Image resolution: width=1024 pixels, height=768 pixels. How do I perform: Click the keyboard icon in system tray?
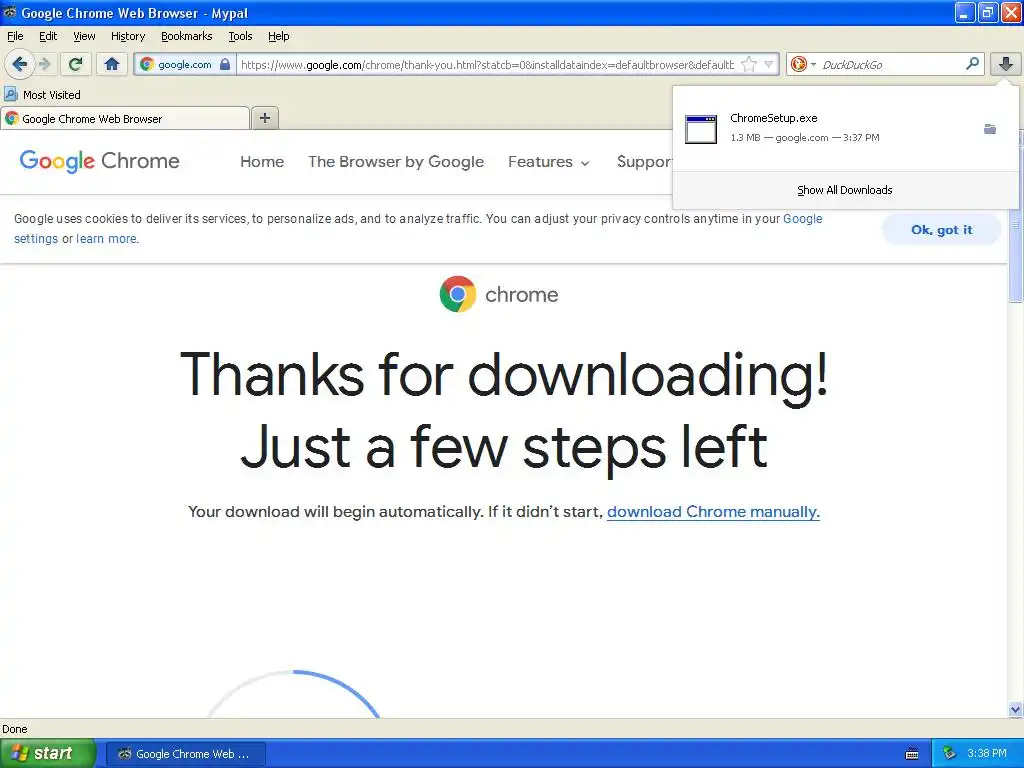point(912,754)
